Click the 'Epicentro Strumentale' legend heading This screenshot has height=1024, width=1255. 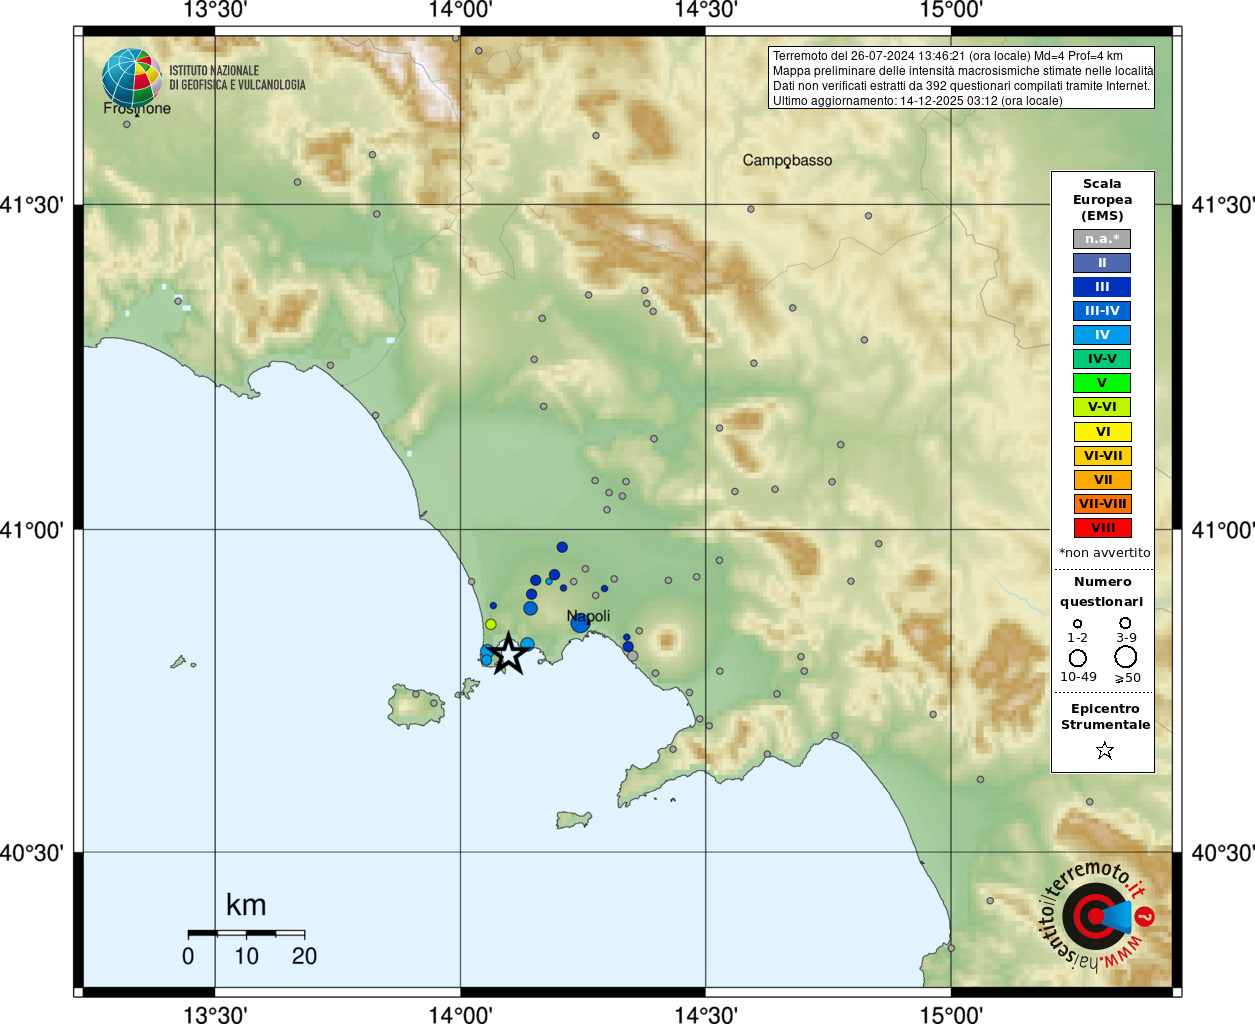coord(1105,716)
